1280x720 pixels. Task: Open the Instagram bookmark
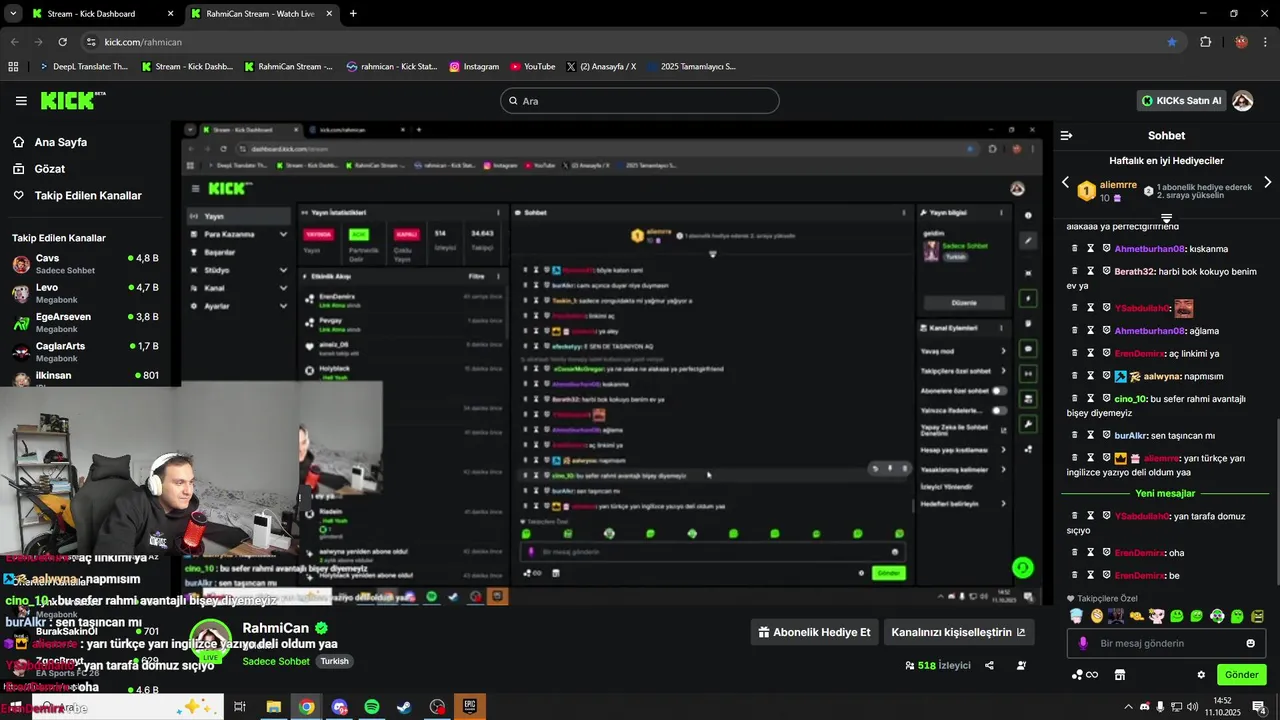pos(474,67)
